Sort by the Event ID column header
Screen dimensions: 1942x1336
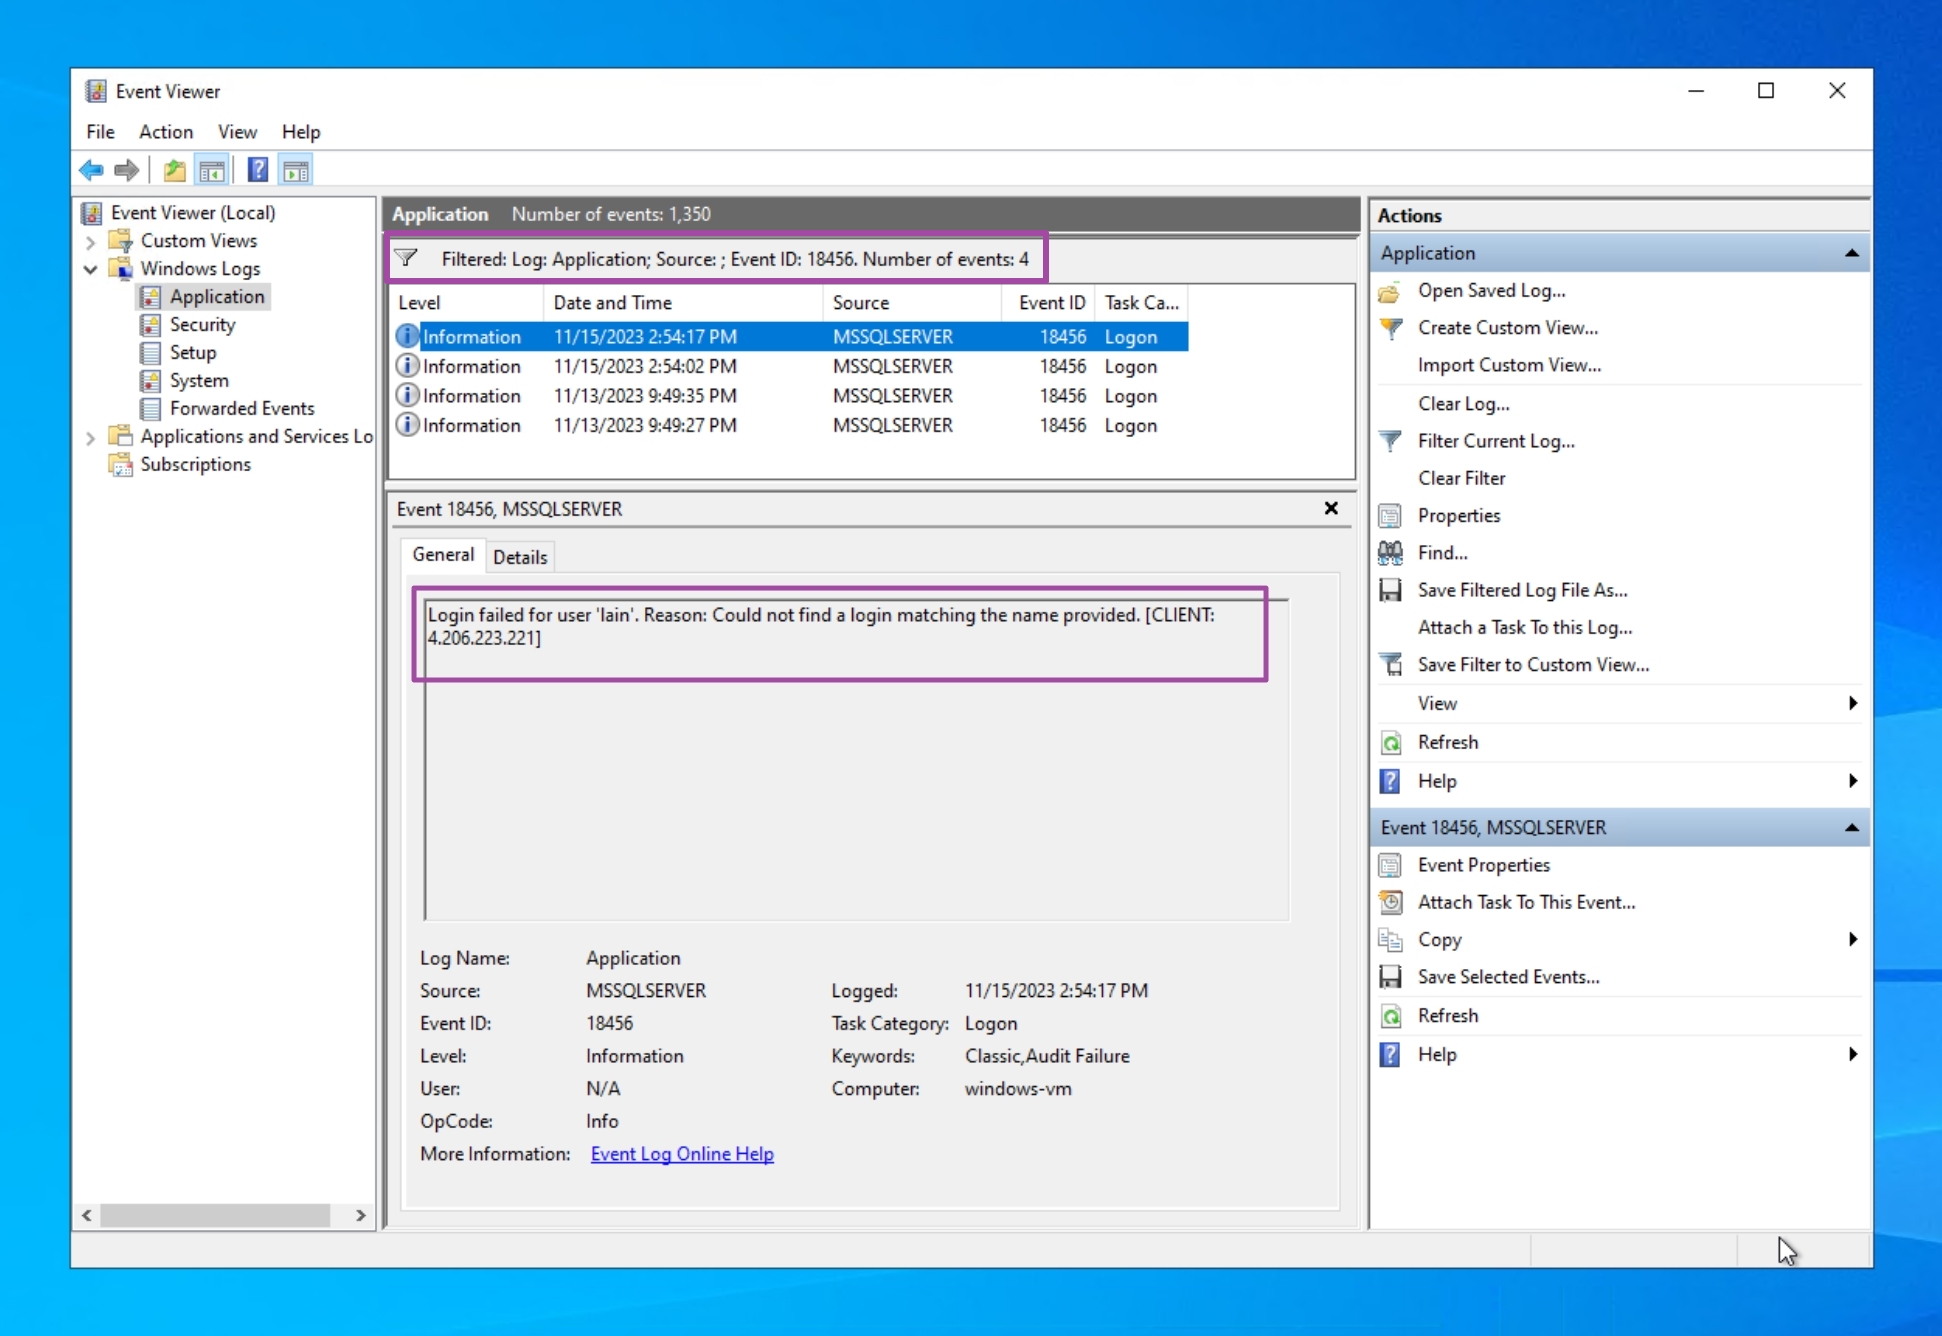coord(1048,303)
